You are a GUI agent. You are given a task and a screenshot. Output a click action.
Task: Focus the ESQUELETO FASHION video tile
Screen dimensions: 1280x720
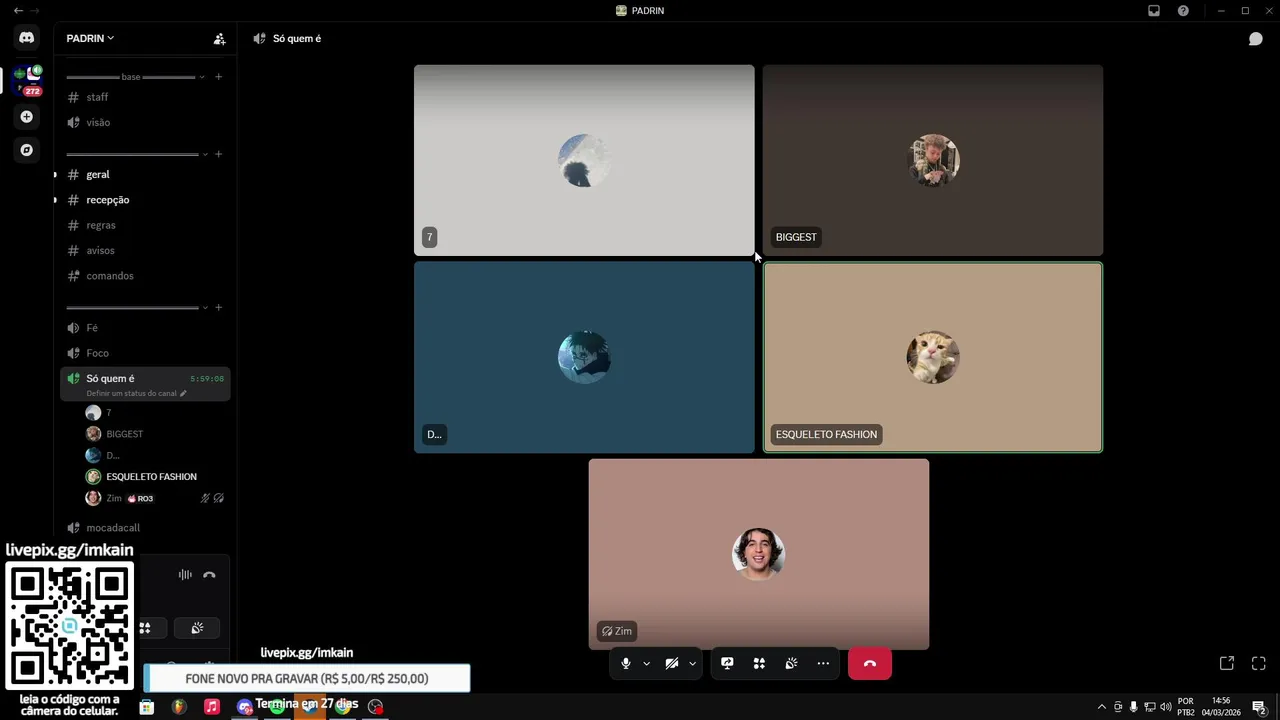click(933, 357)
